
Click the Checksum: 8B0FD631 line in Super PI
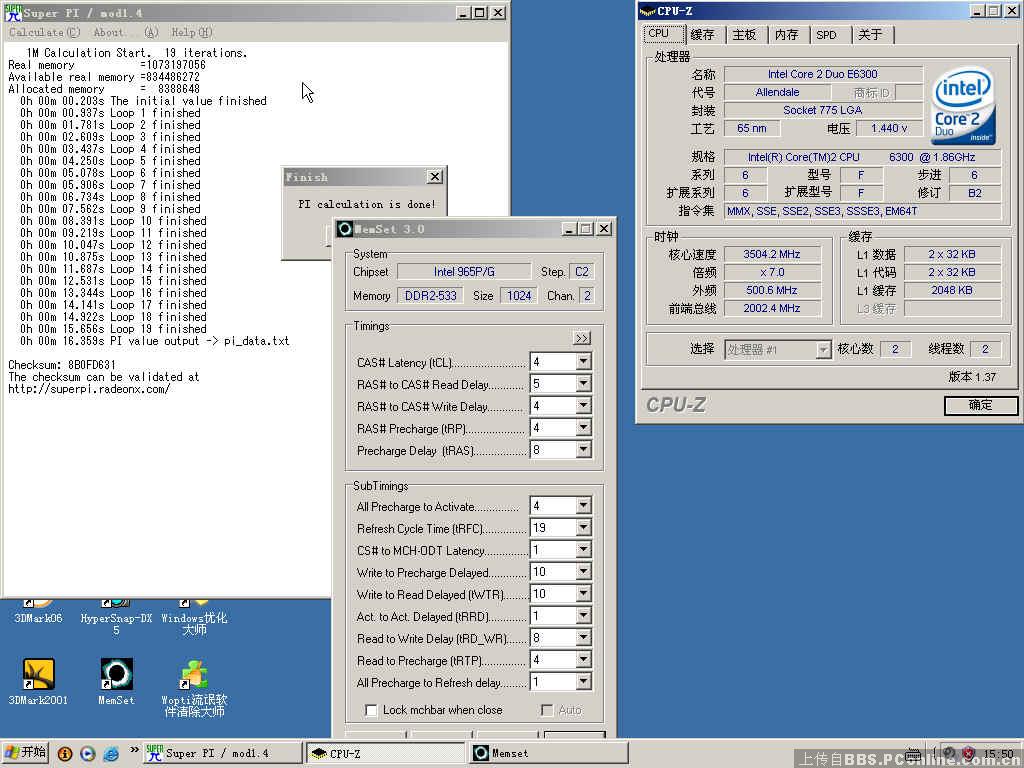point(62,365)
